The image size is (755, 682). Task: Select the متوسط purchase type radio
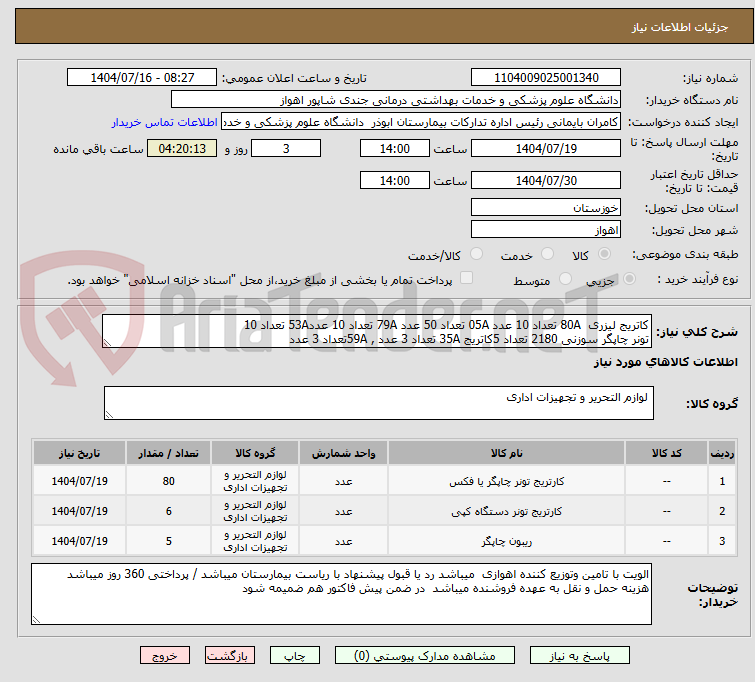coord(565,279)
